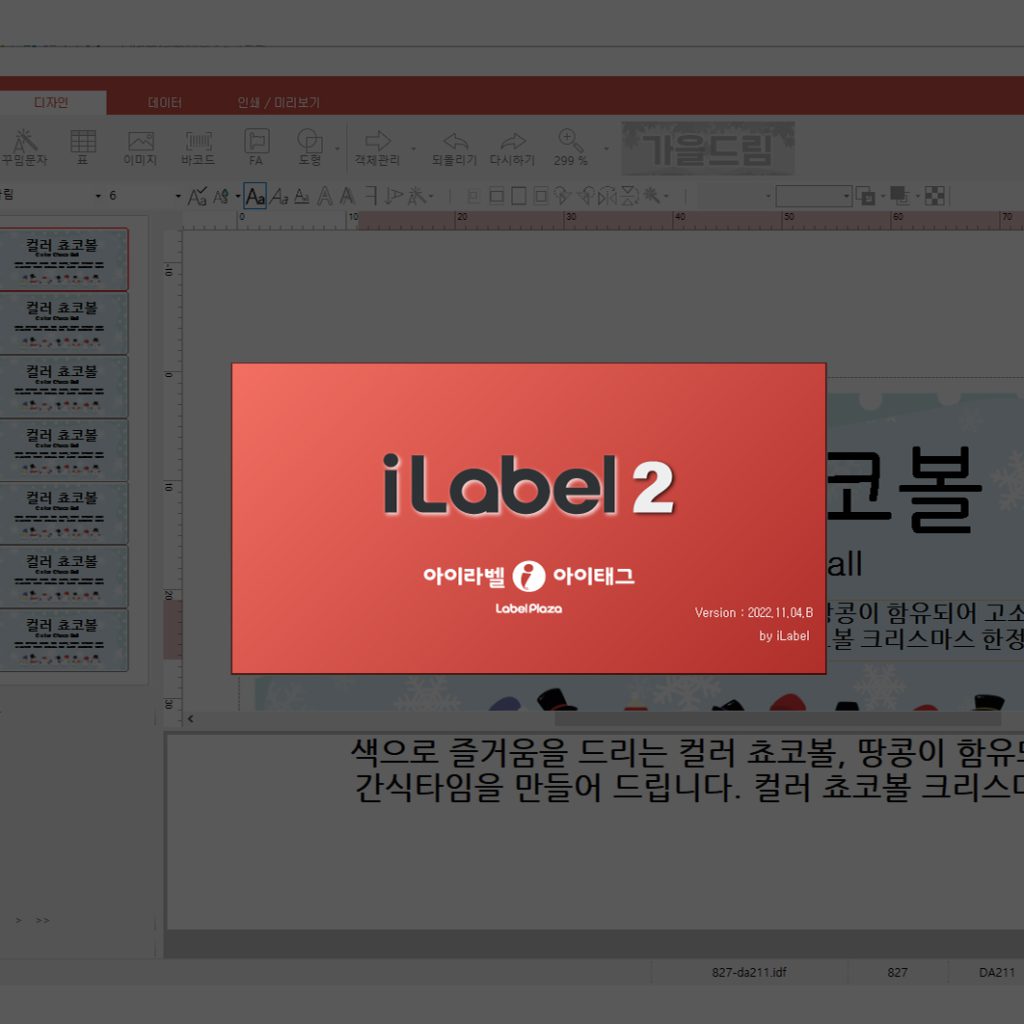The width and height of the screenshot is (1024, 1024).
Task: Click the first sparkle text effect icon
Action: point(416,196)
